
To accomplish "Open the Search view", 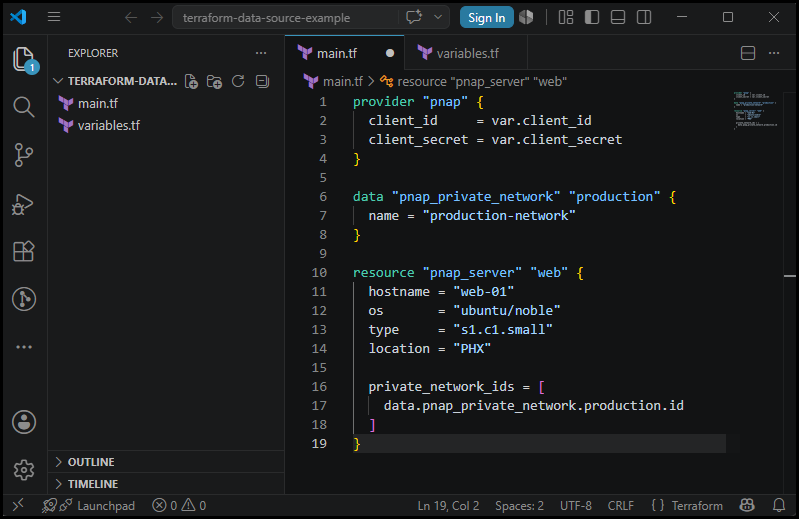I will point(23,107).
